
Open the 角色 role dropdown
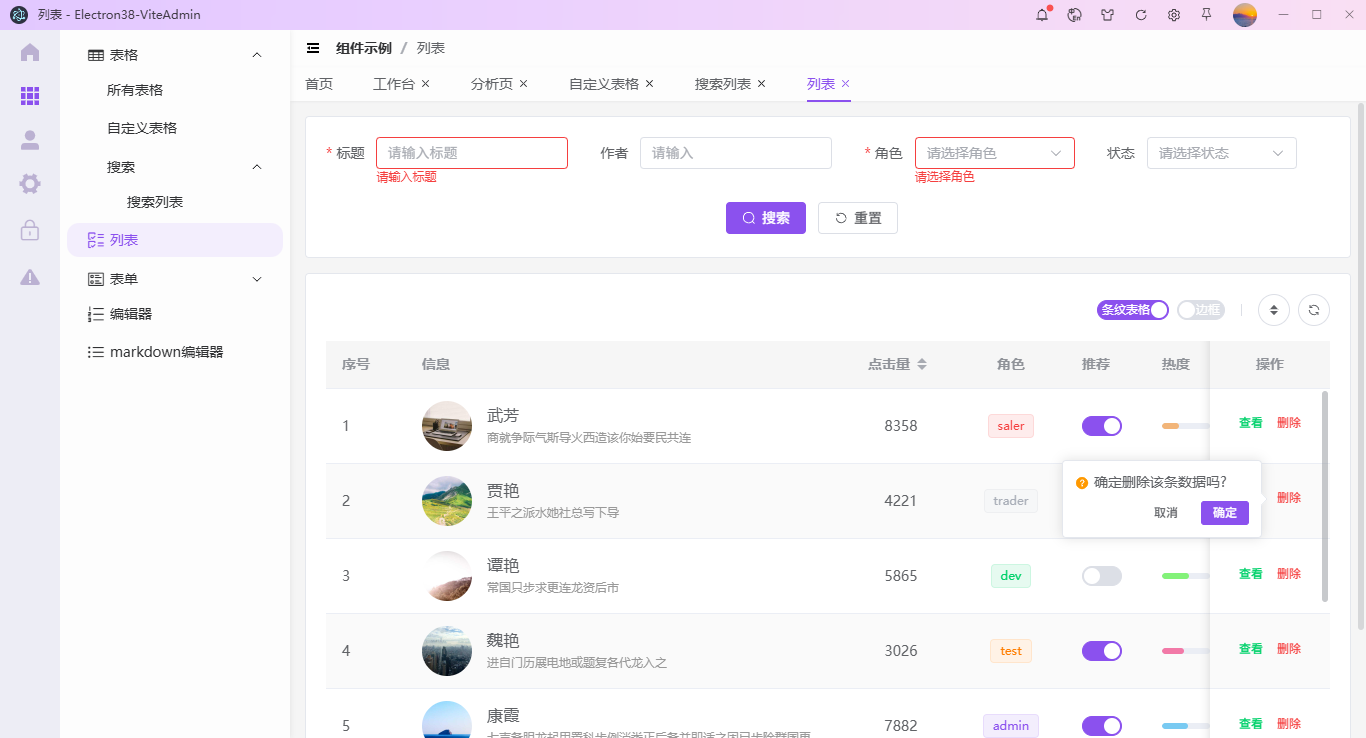994,152
